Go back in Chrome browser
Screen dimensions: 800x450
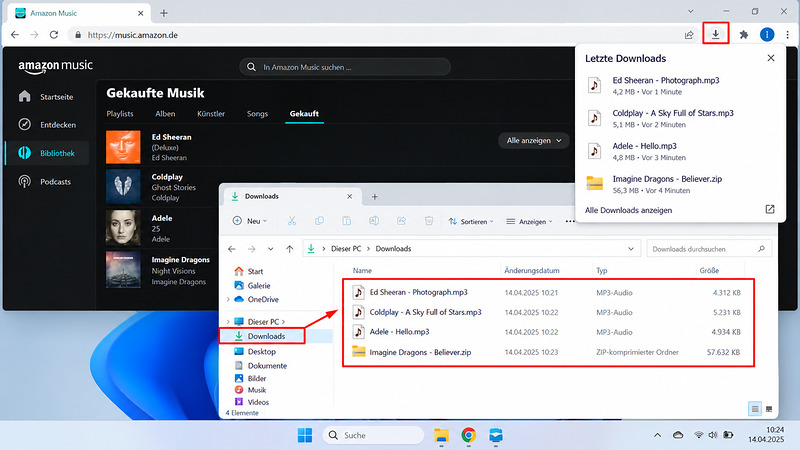15,35
